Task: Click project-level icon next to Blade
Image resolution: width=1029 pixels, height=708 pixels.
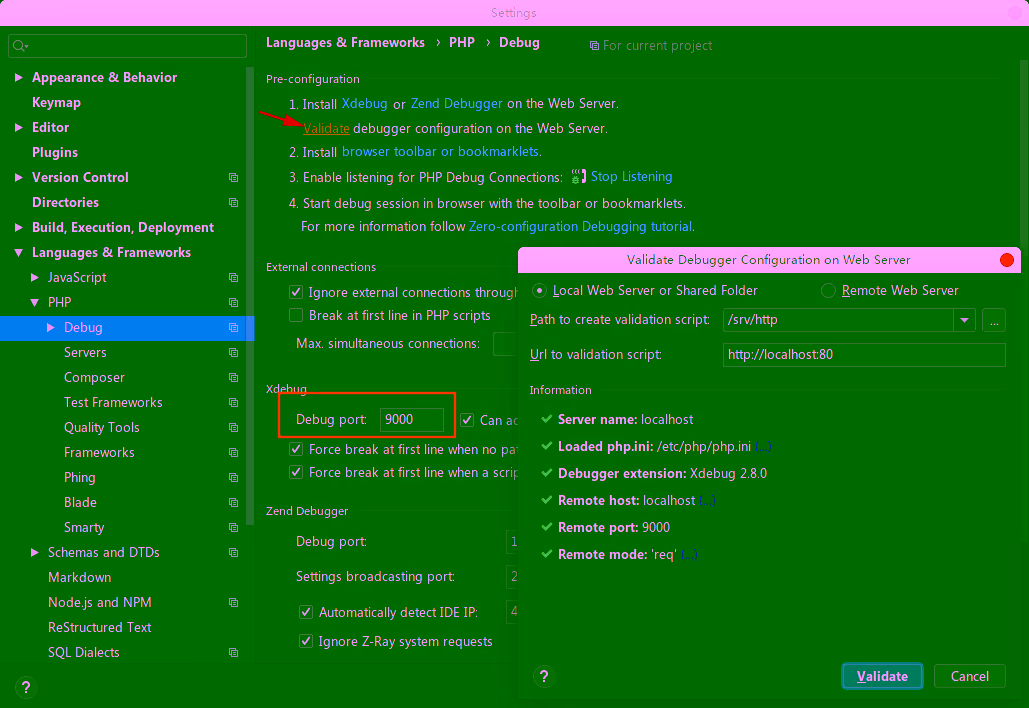Action: click(233, 503)
